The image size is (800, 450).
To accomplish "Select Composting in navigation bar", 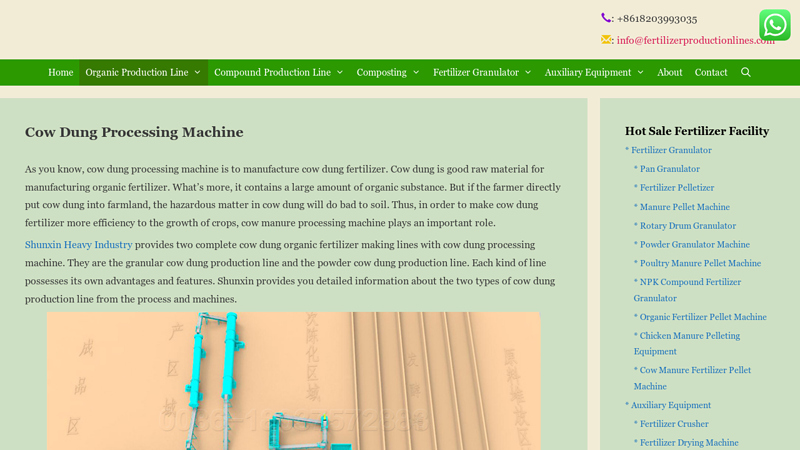I will pos(382,72).
